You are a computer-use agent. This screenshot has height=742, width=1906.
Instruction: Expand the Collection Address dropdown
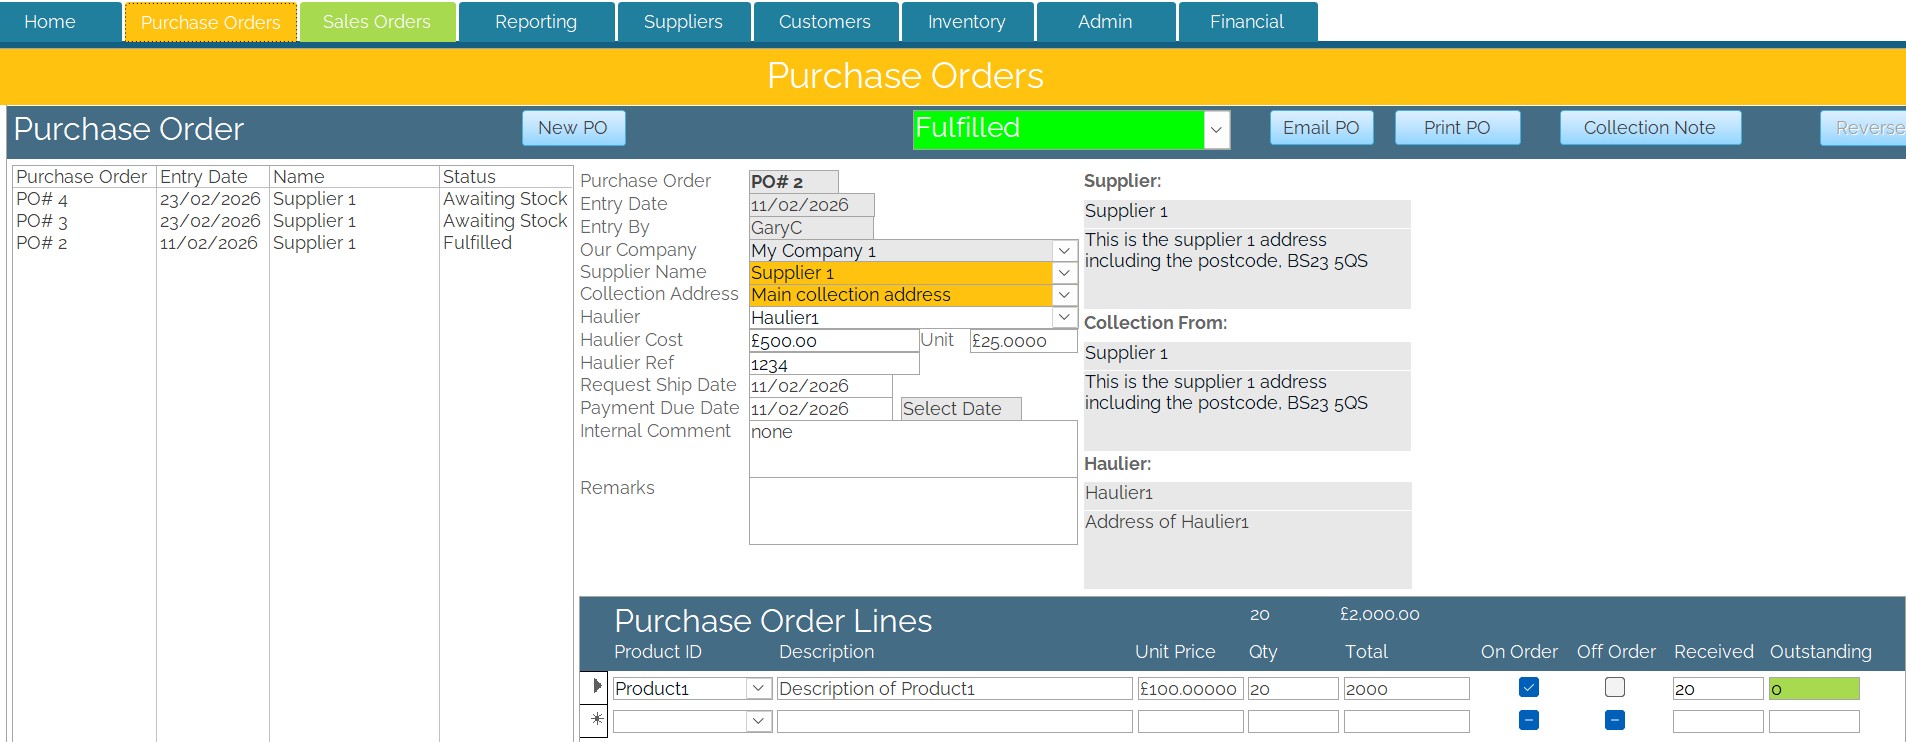point(1064,294)
